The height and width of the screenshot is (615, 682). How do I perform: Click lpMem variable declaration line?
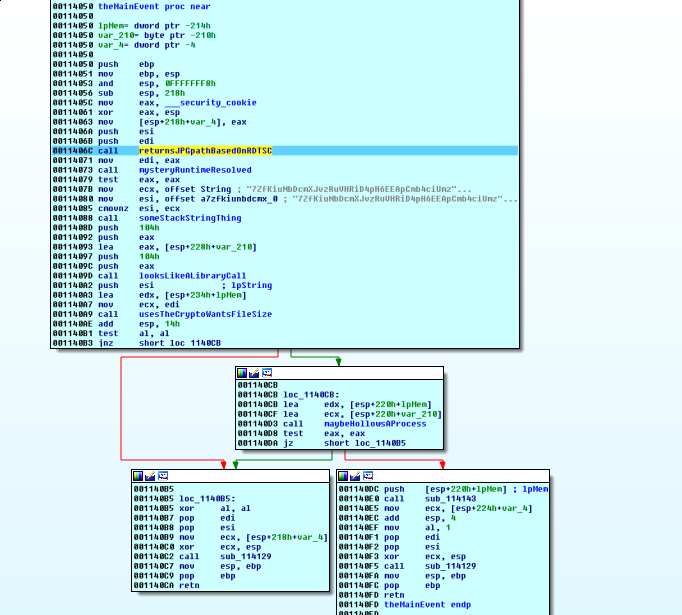pos(154,26)
